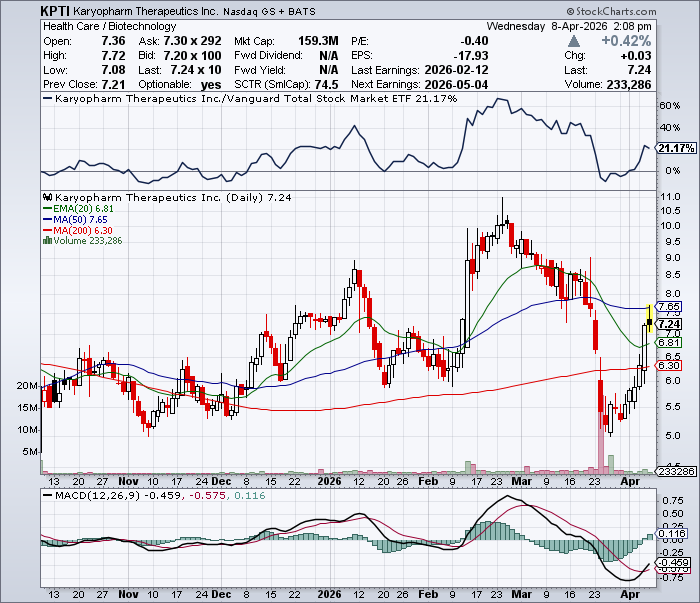The width and height of the screenshot is (700, 603).
Task: Click the -0.459 MACD value tag
Action: click(x=674, y=563)
